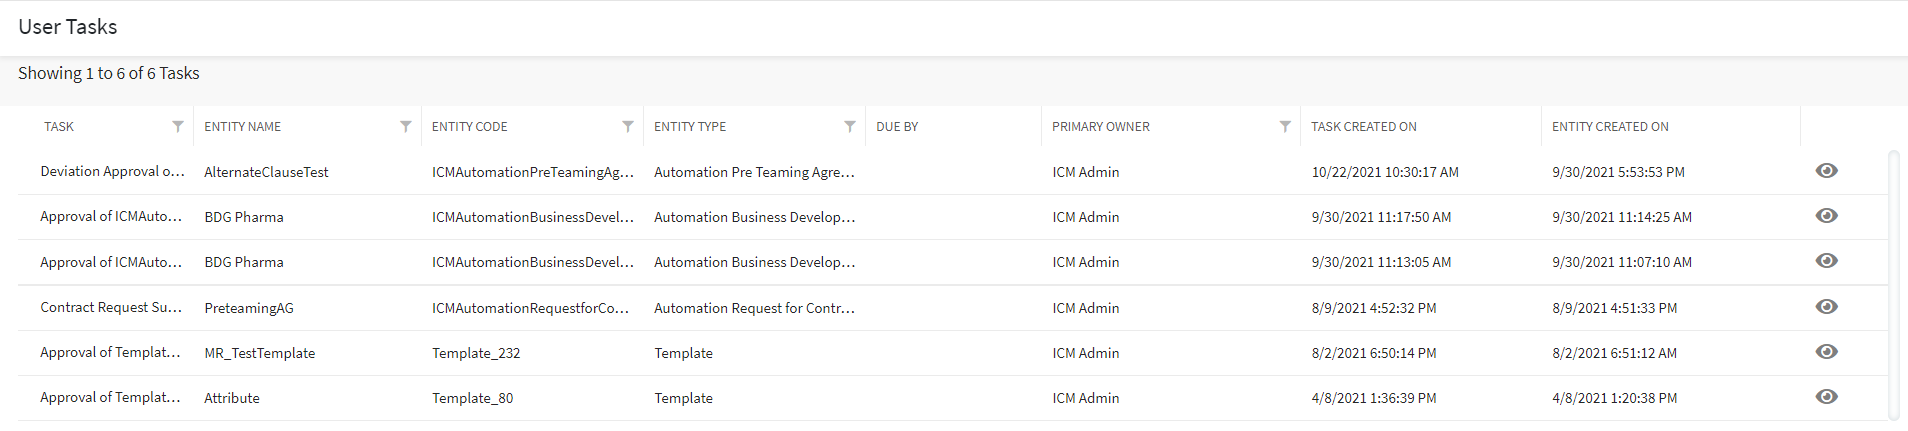Click the eye icon for AlternateClauseTest row
Image resolution: width=1908 pixels, height=431 pixels.
[x=1826, y=171]
